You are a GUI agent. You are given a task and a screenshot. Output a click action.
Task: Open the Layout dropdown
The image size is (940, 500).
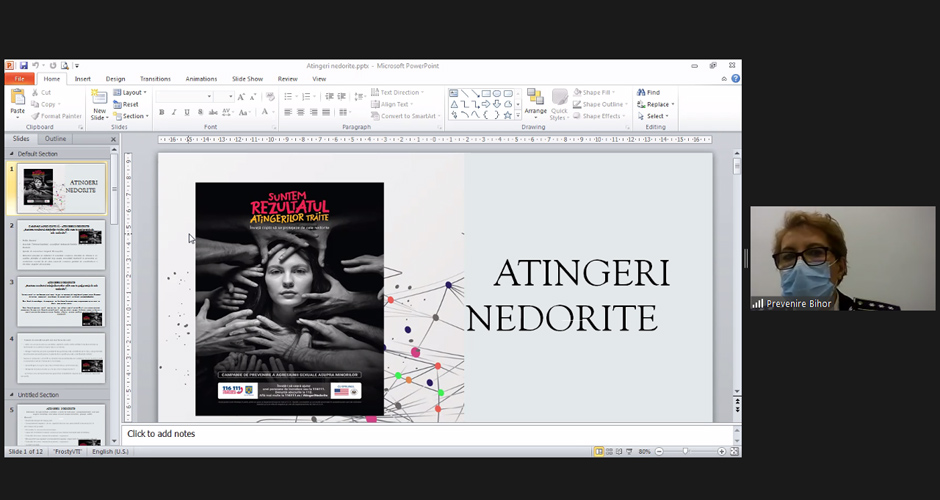tap(129, 92)
